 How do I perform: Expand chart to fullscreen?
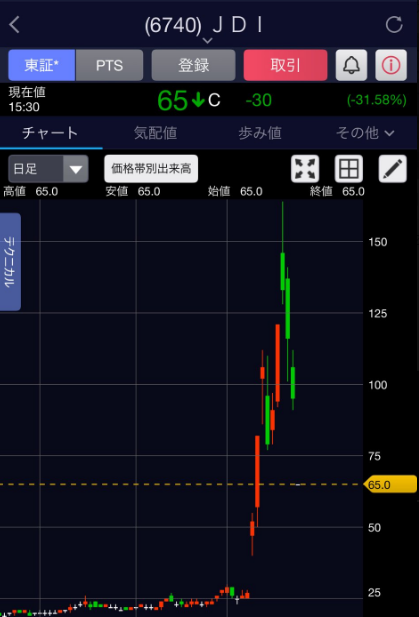(x=305, y=169)
